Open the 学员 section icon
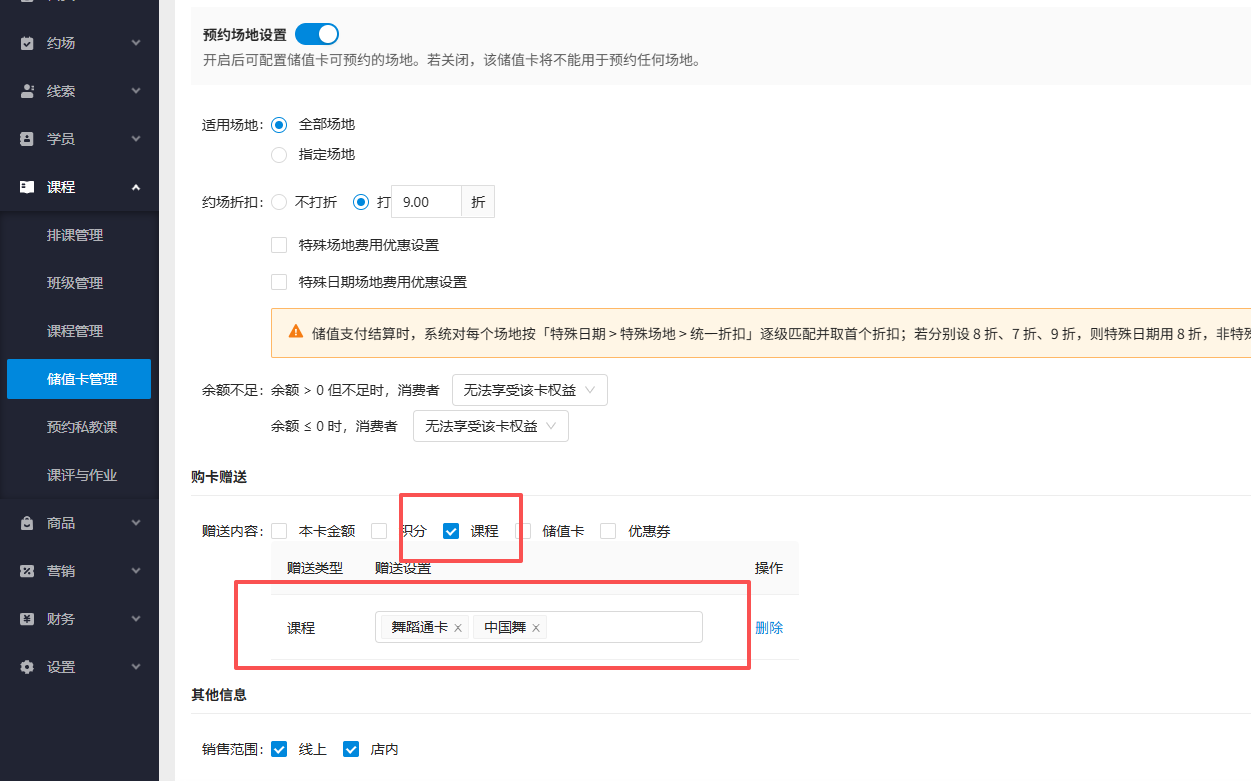This screenshot has width=1251, height=781. pyautogui.click(x=25, y=138)
